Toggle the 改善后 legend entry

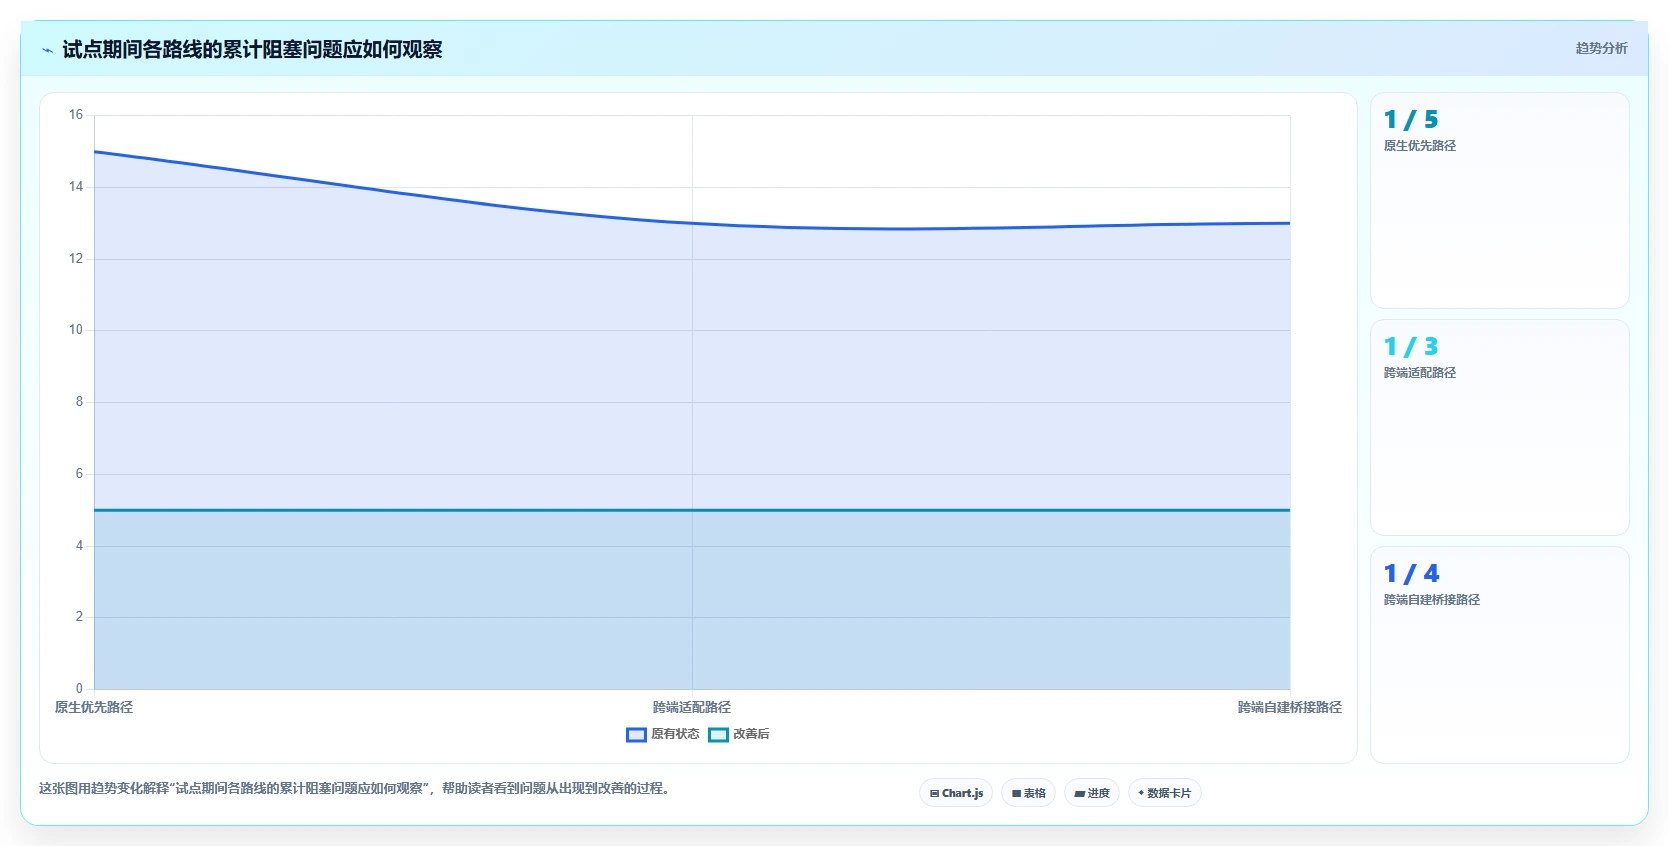point(739,734)
